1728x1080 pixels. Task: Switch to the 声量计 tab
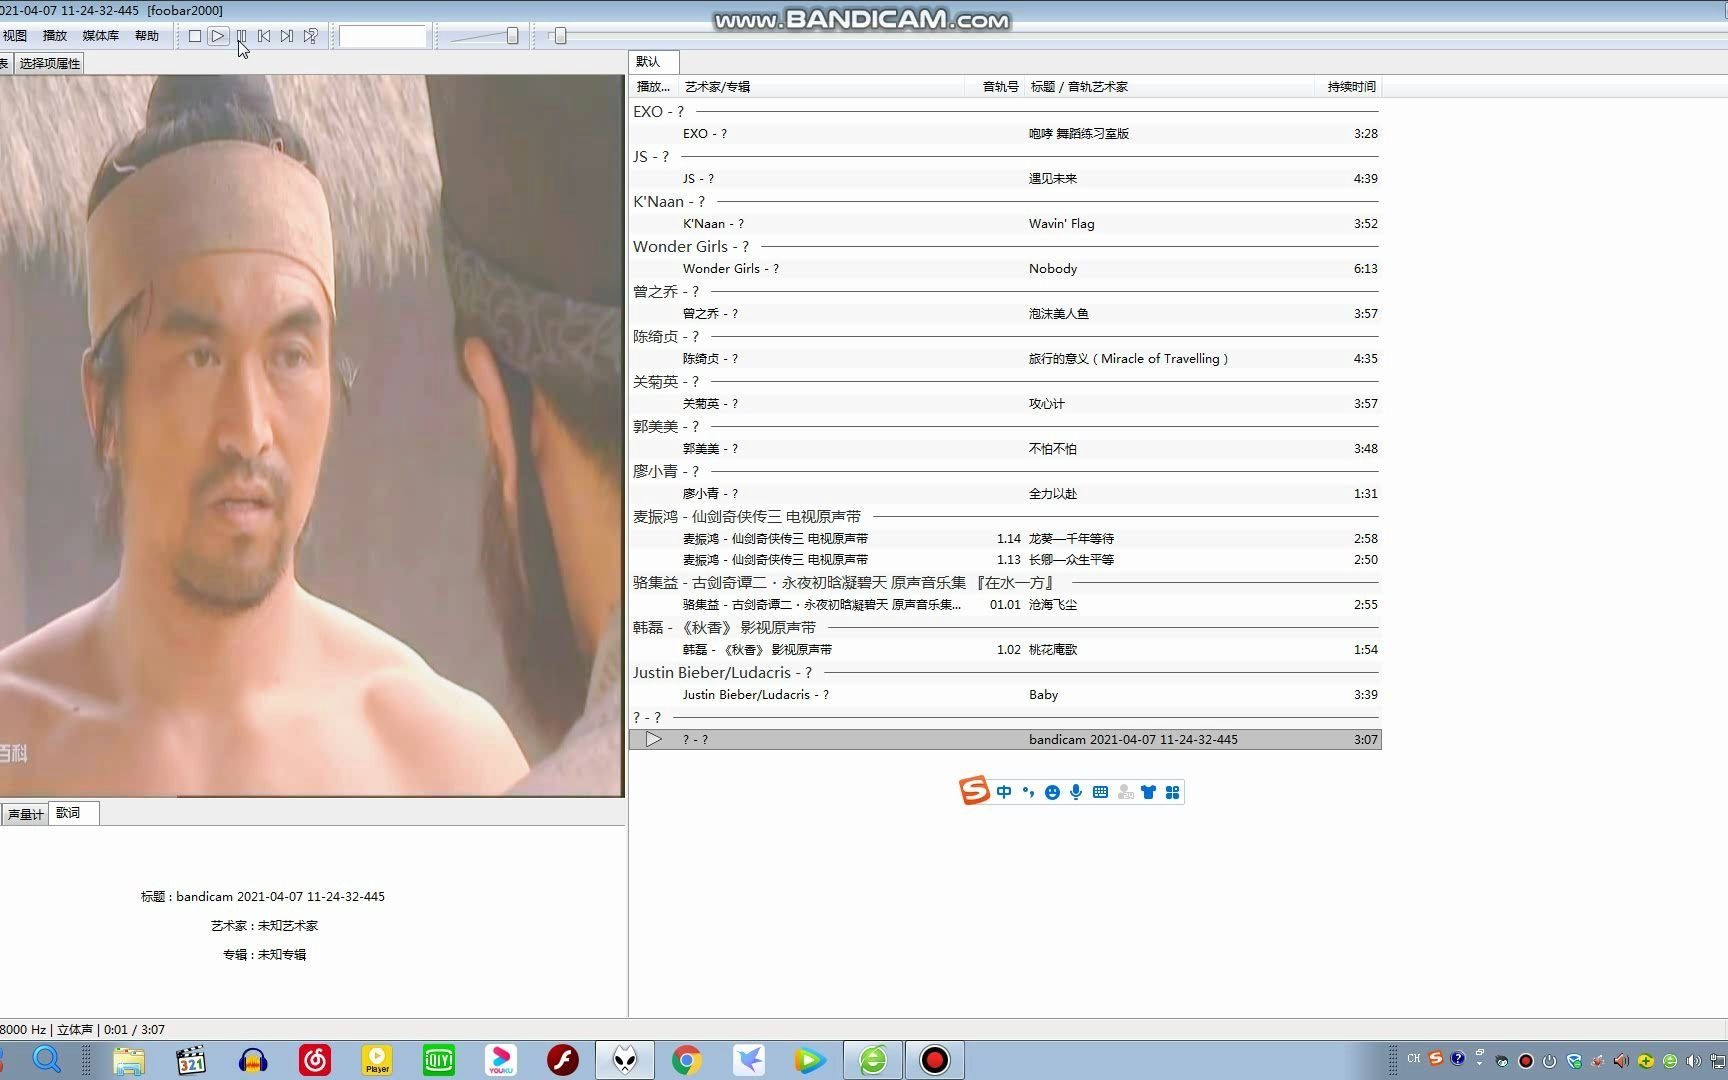click(25, 814)
